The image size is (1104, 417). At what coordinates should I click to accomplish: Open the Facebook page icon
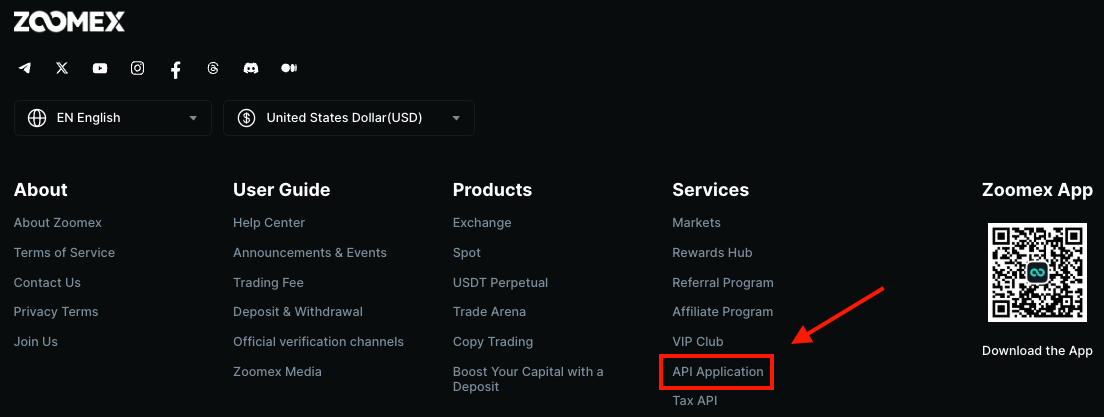pos(176,69)
